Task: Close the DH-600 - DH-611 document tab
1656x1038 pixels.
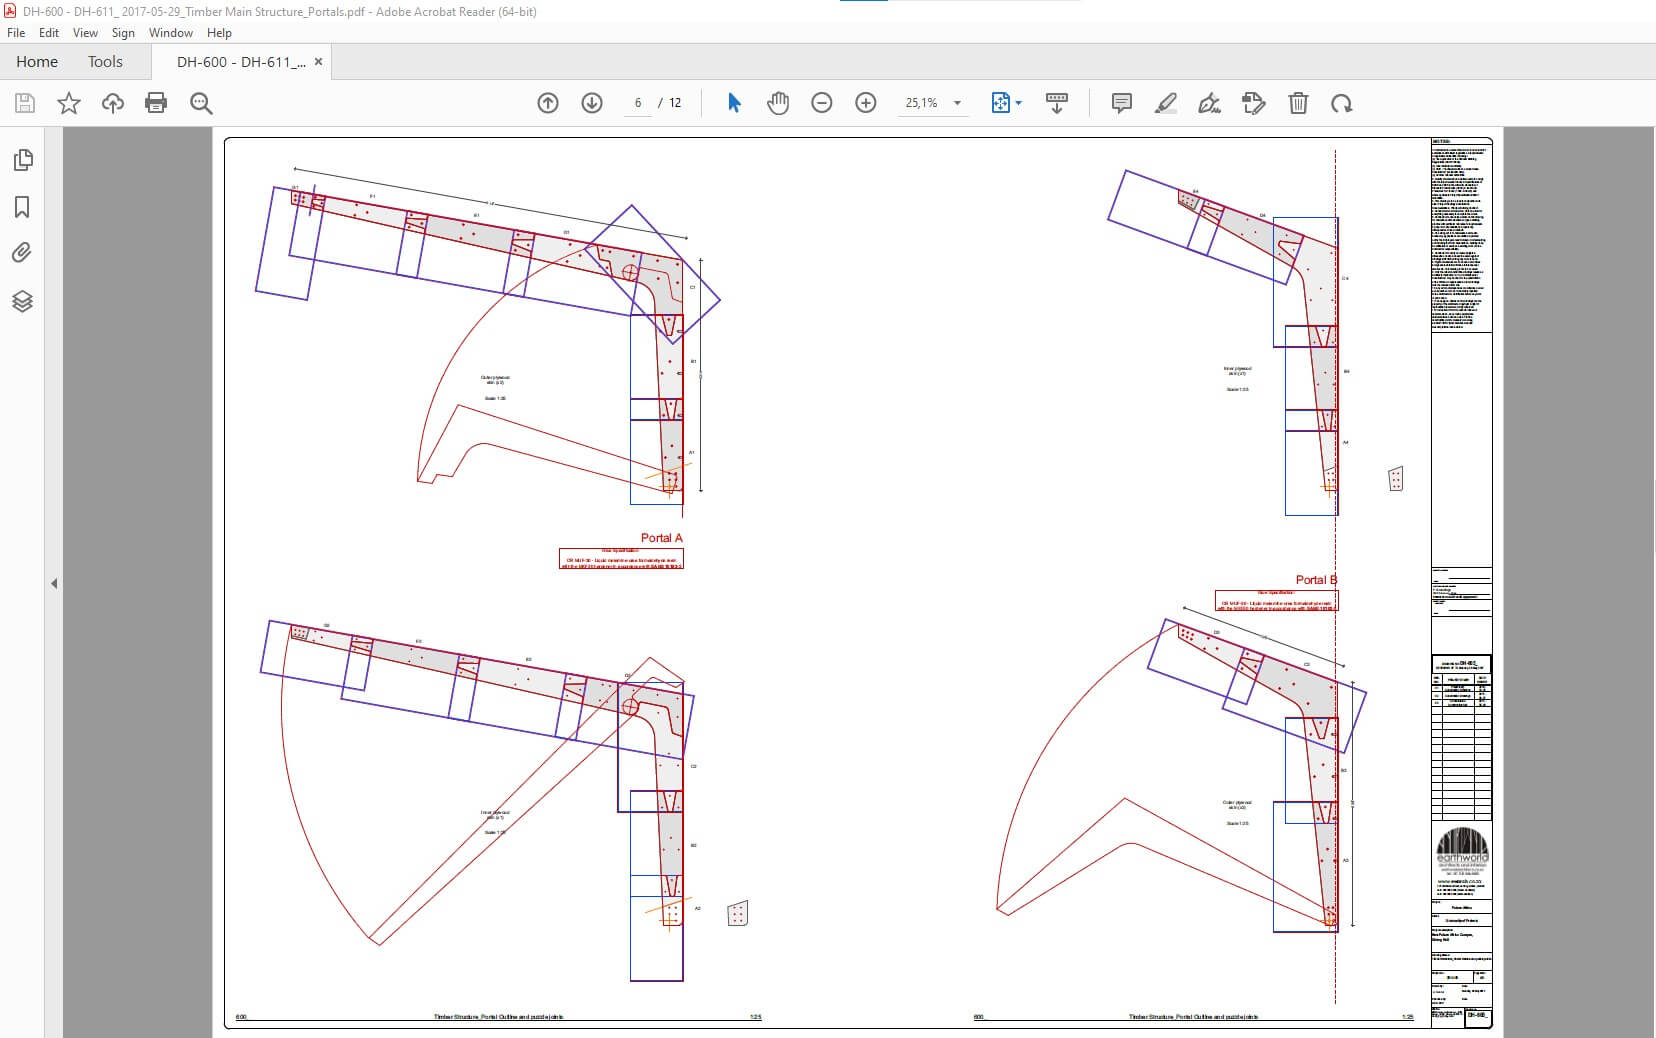Action: 318,62
